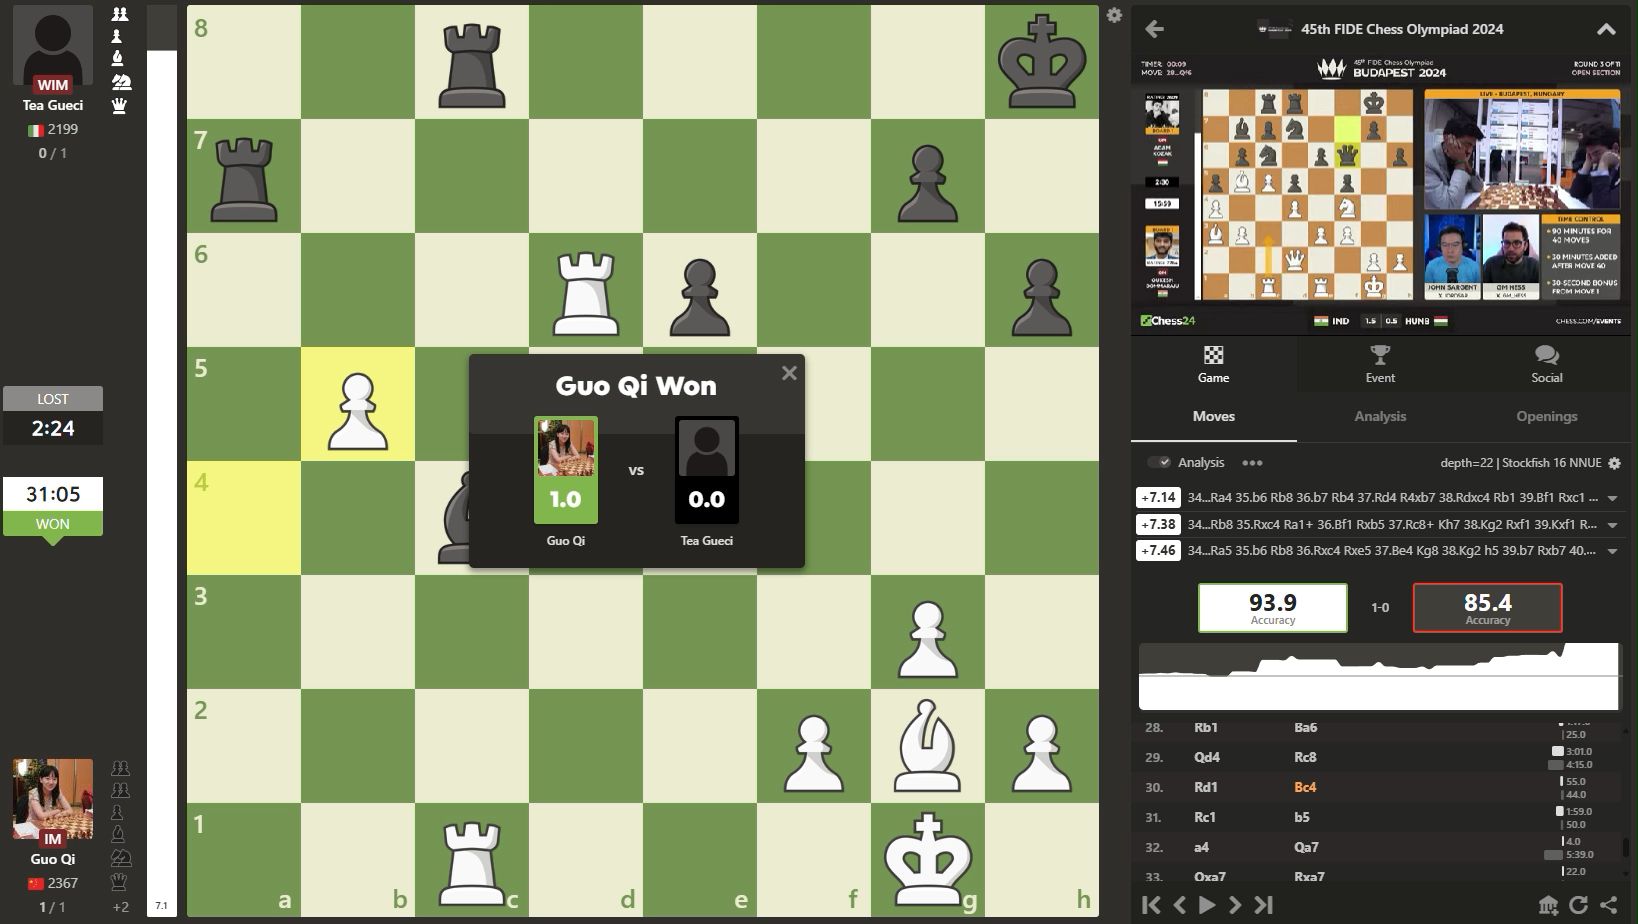Expand the +7.38 engine line

[x=1612, y=525]
